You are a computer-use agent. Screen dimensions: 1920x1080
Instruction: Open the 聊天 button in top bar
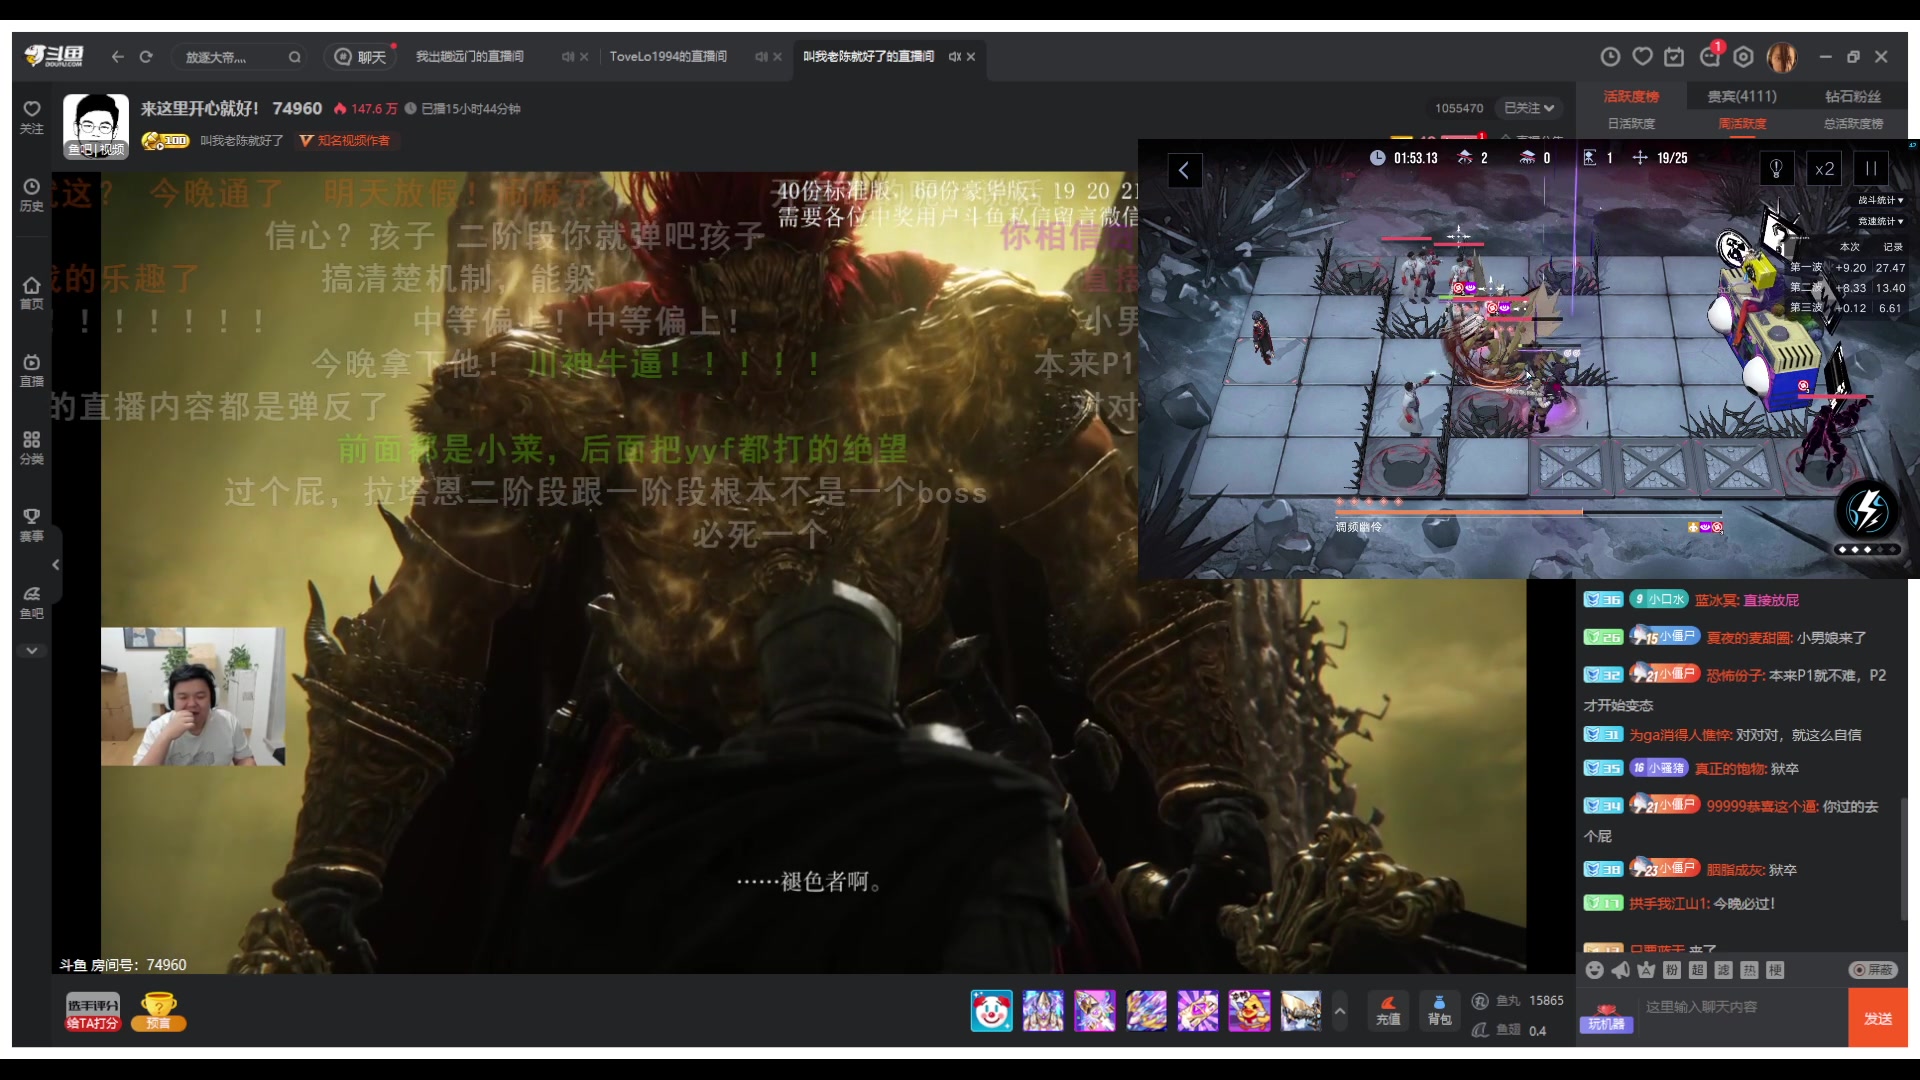click(360, 57)
